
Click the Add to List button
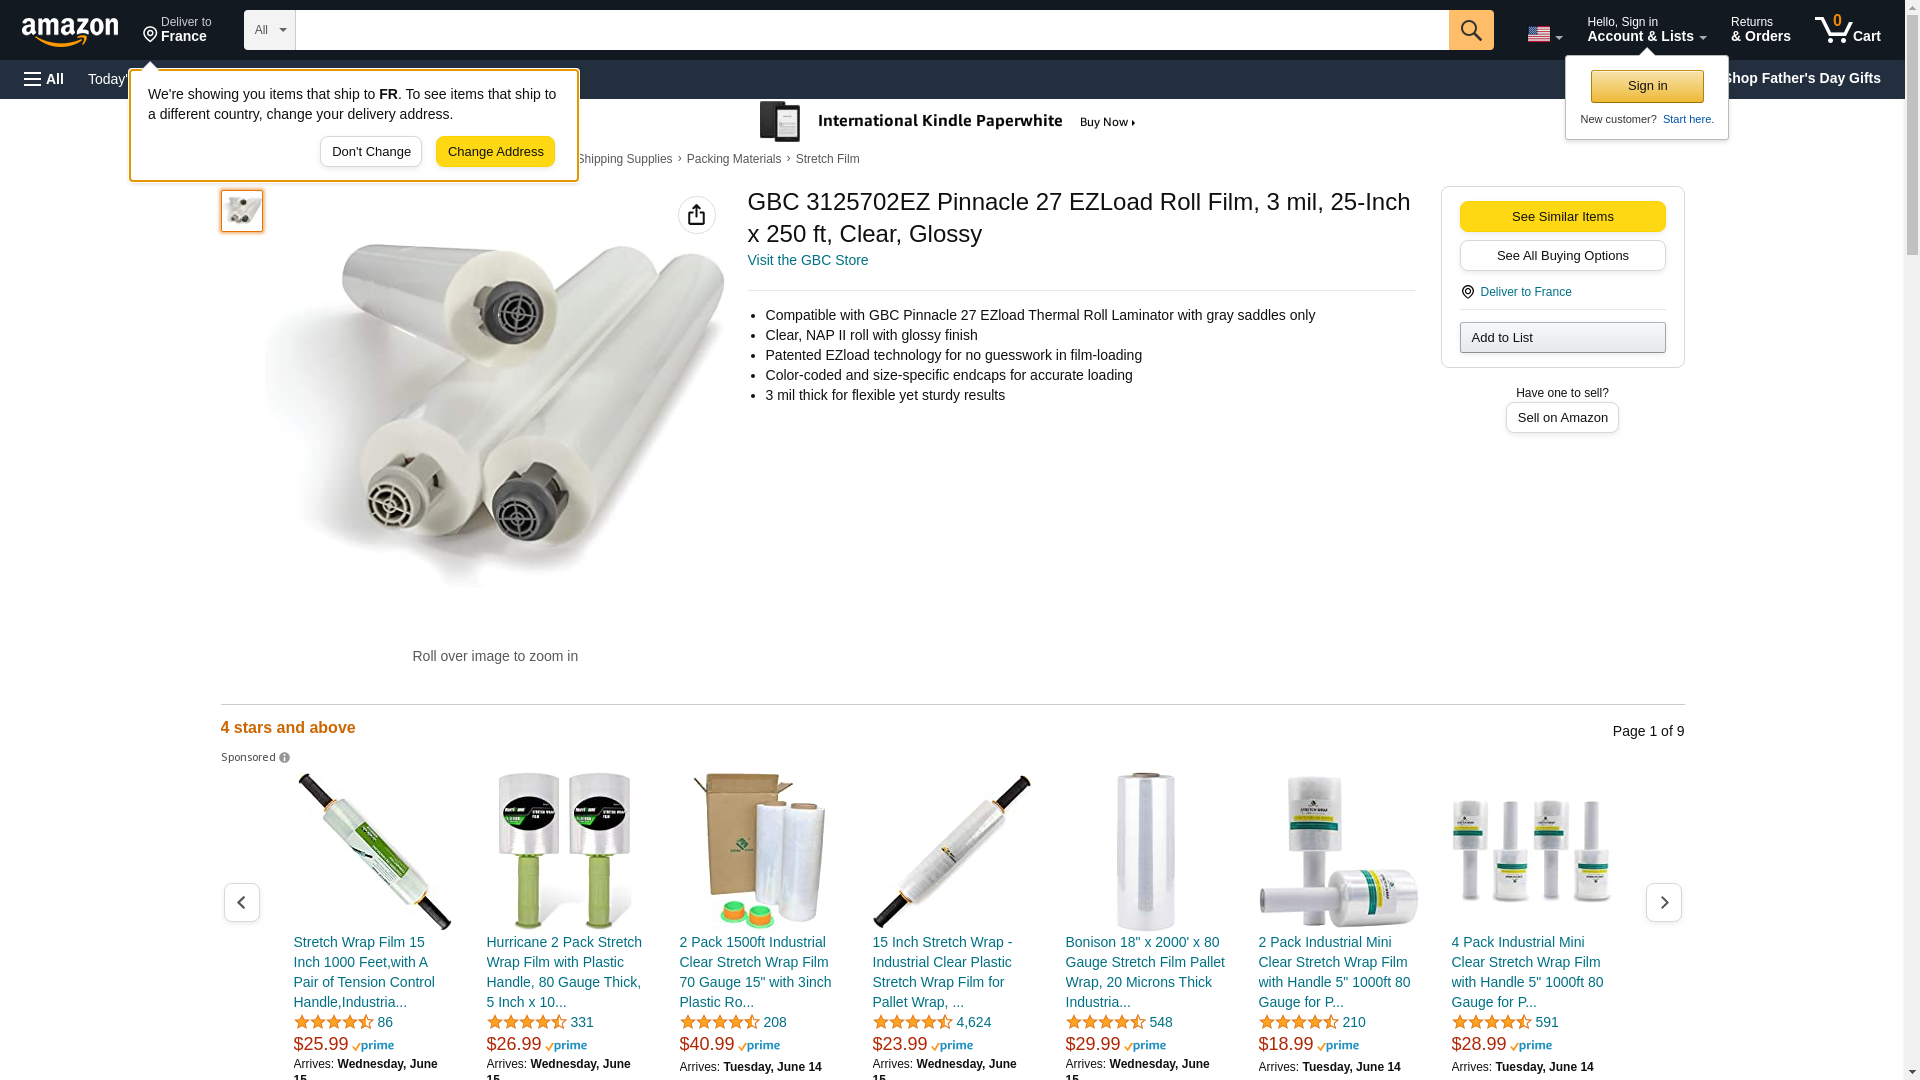pos(1562,338)
